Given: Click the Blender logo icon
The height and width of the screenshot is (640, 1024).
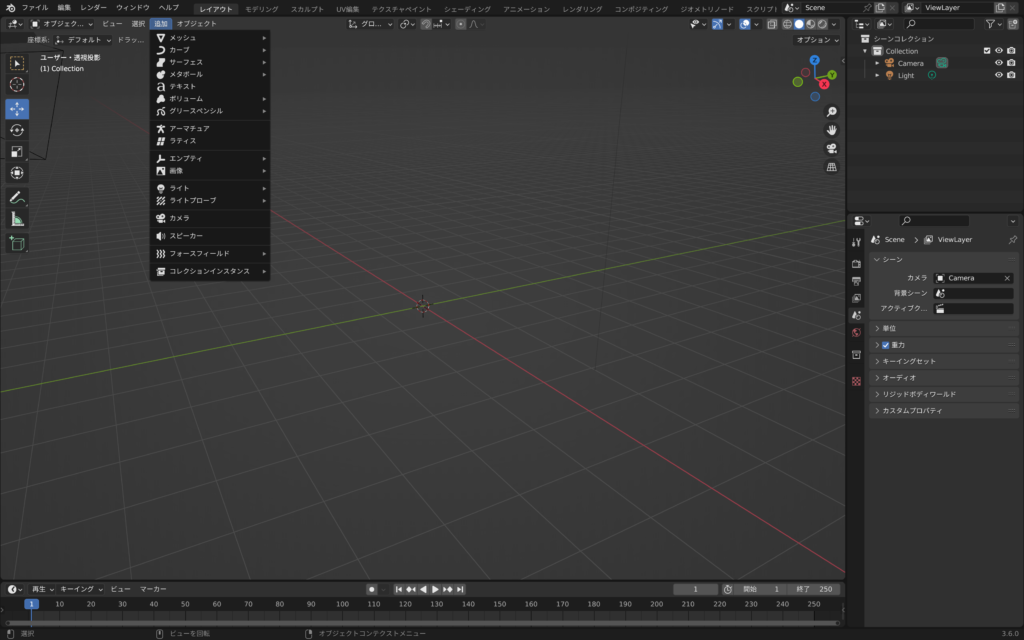Looking at the screenshot, I should click(x=10, y=8).
